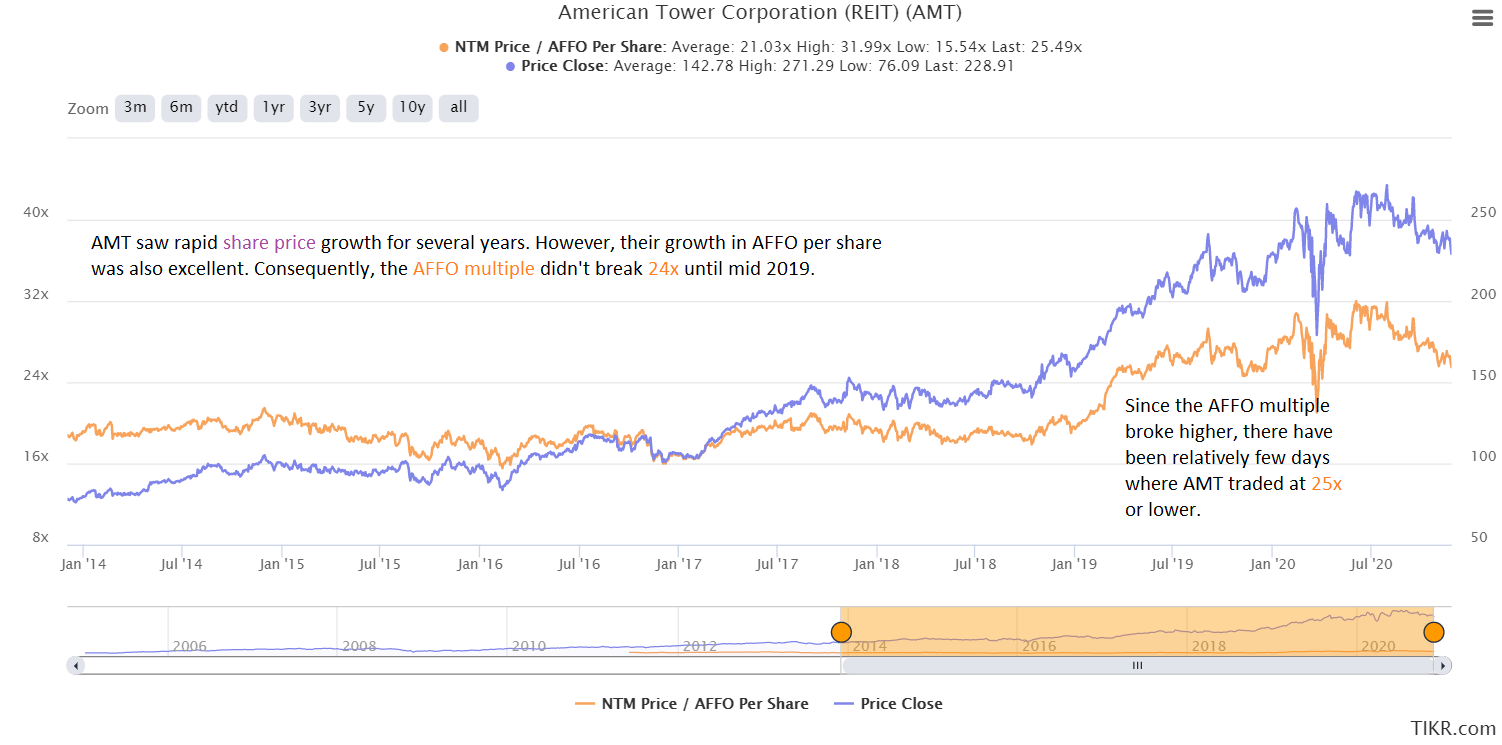Screen dimensions: 1502x745
Task: Switch zoom to 10y
Action: click(x=412, y=108)
